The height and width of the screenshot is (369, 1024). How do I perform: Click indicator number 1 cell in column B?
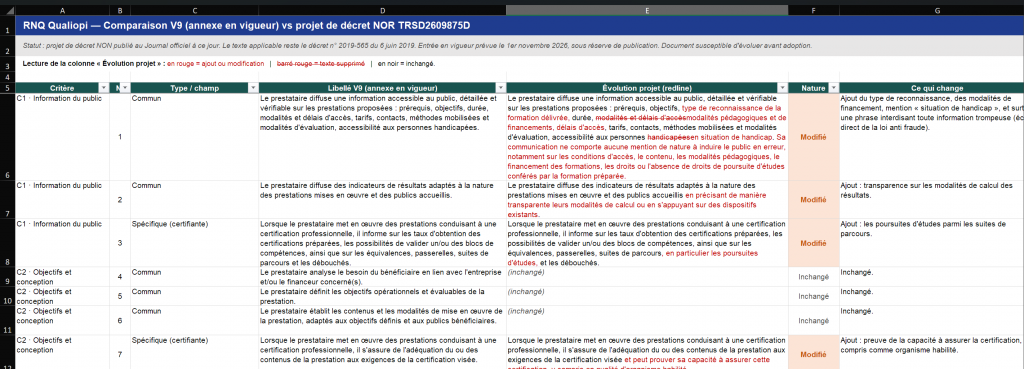click(x=120, y=137)
